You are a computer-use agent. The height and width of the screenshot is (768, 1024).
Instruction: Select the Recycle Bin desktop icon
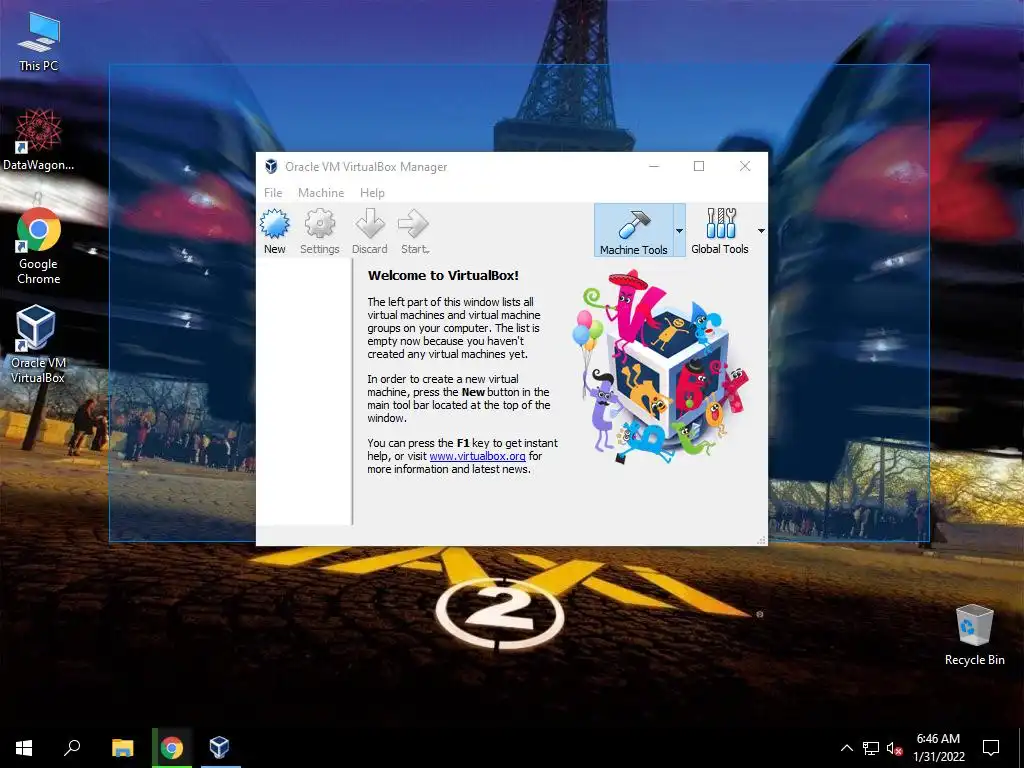click(x=974, y=635)
